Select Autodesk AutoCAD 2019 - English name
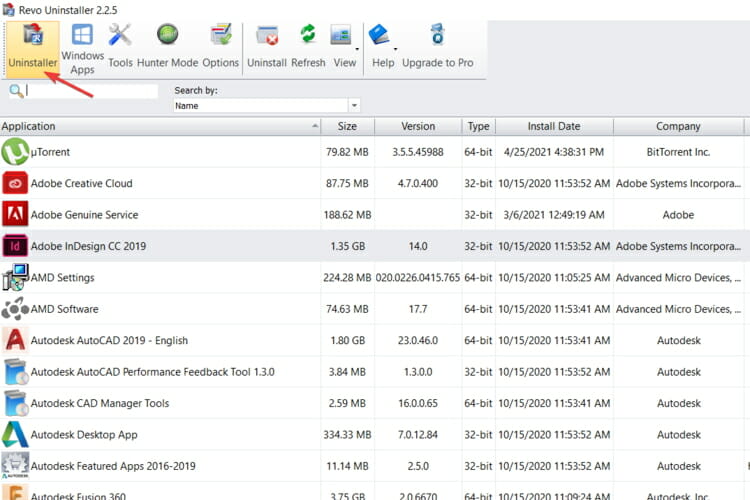 tap(110, 340)
